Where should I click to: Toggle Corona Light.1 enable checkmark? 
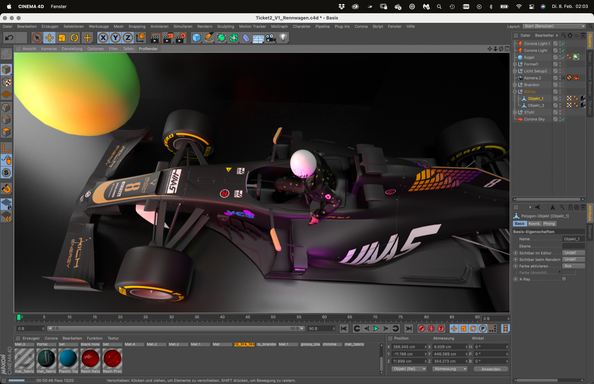(563, 44)
